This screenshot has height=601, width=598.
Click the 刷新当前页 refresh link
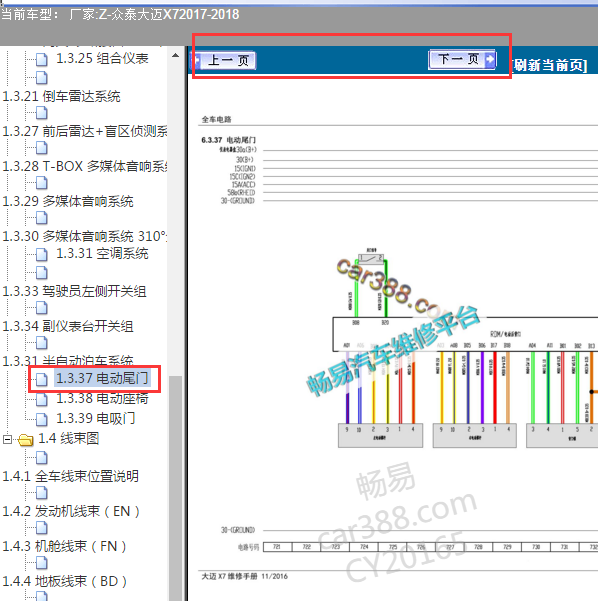(x=549, y=65)
